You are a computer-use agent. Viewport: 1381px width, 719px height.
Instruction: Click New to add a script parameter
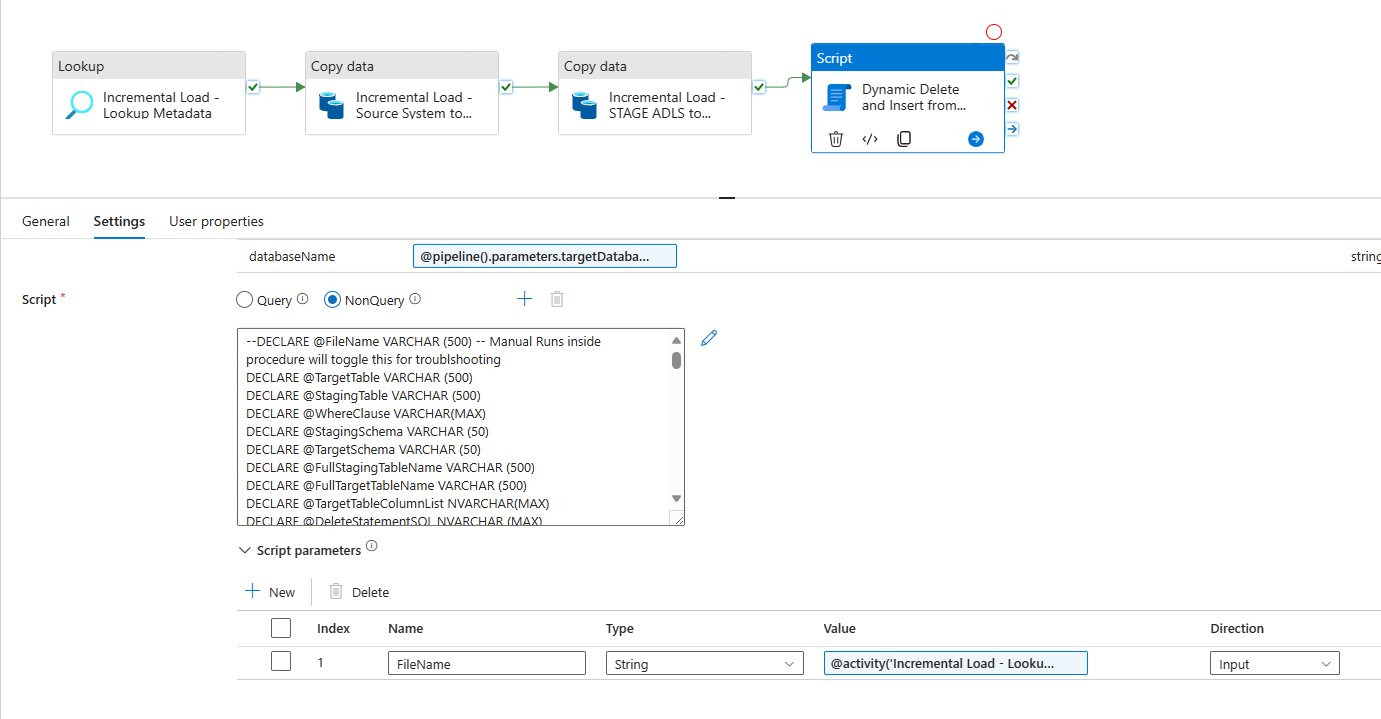[x=270, y=591]
